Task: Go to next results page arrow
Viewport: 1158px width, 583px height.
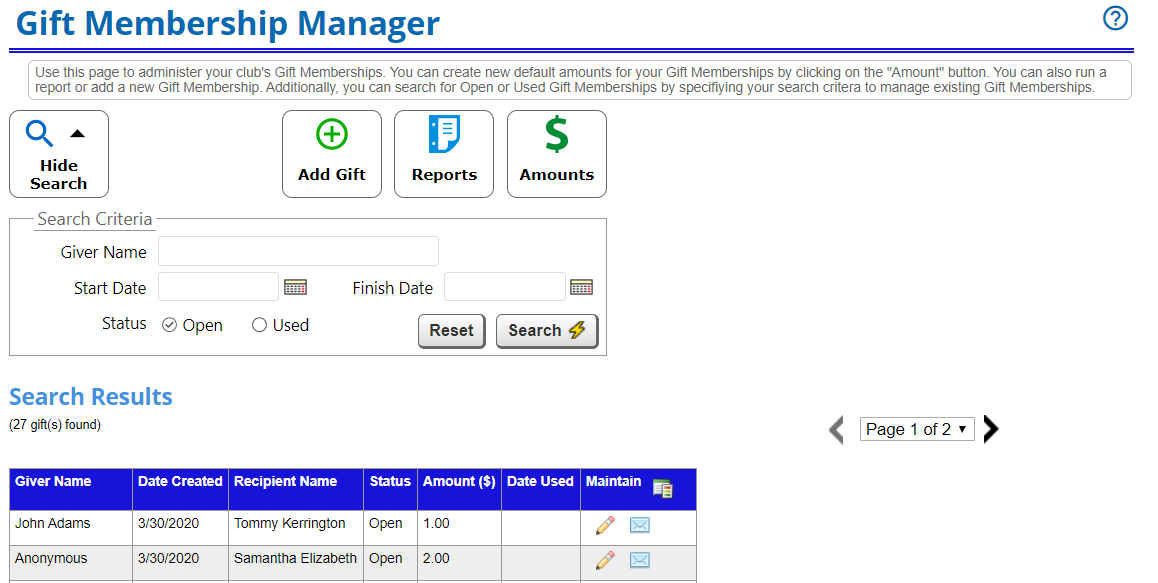Action: [x=991, y=429]
